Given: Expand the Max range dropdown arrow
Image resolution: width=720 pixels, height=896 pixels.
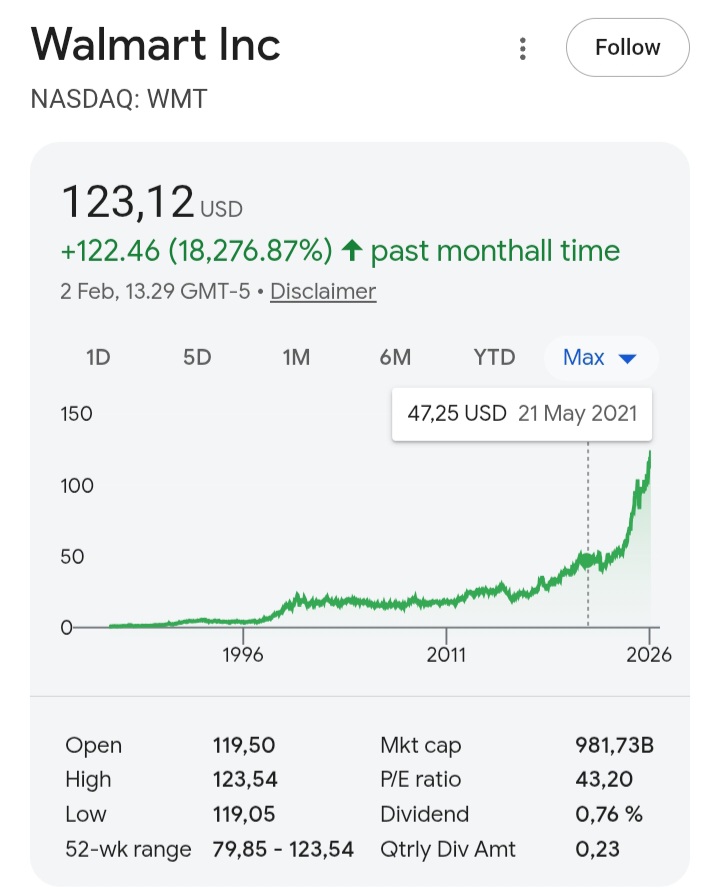Looking at the screenshot, I should point(628,358).
